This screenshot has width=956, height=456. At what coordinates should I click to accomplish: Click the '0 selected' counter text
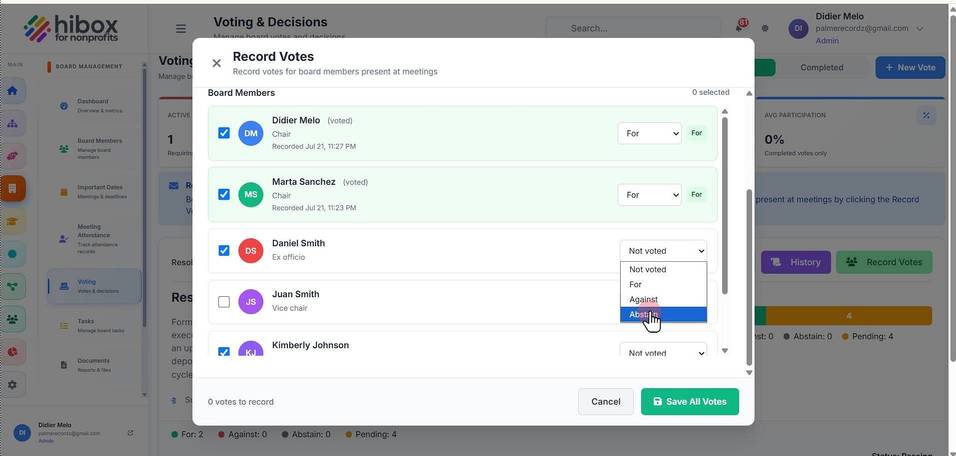click(x=710, y=93)
